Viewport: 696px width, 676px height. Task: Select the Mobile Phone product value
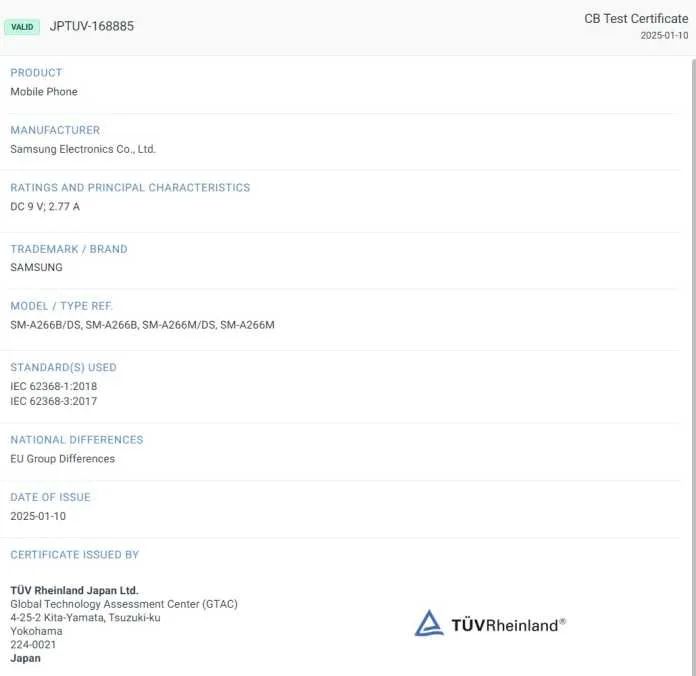44,92
